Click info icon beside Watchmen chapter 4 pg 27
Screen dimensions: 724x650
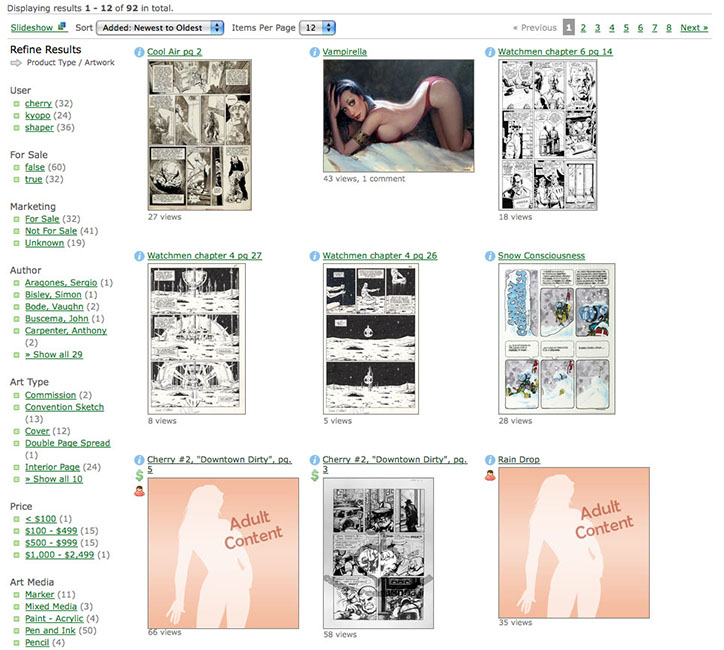(139, 256)
